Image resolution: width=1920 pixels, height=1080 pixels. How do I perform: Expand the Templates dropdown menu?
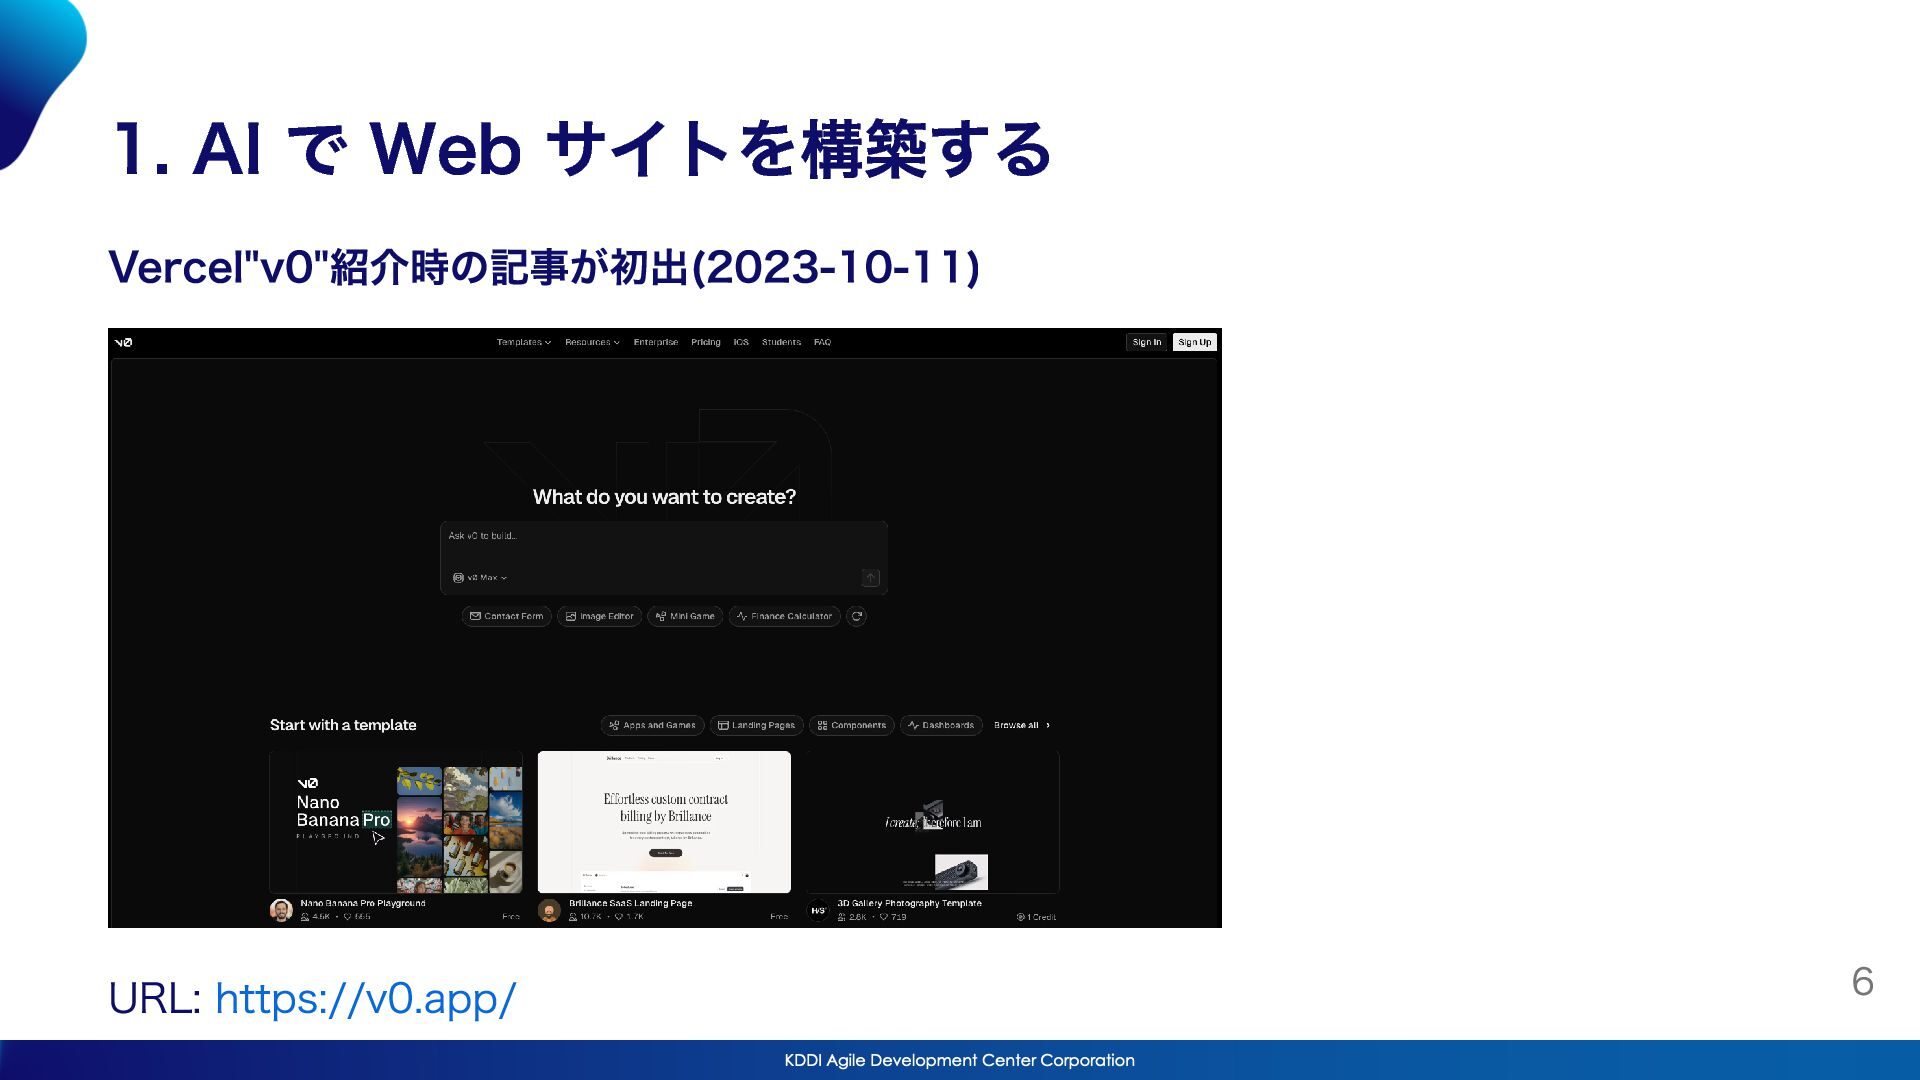pyautogui.click(x=523, y=342)
